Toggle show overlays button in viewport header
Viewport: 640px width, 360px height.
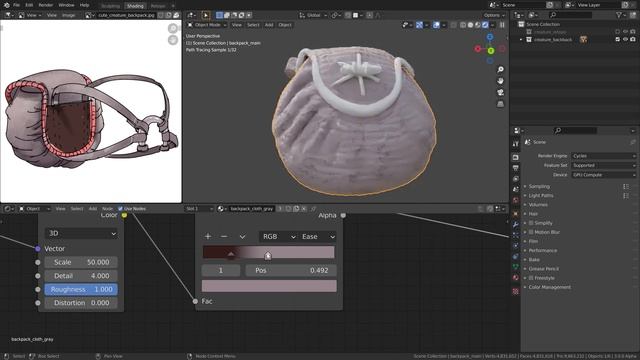tap(436, 25)
